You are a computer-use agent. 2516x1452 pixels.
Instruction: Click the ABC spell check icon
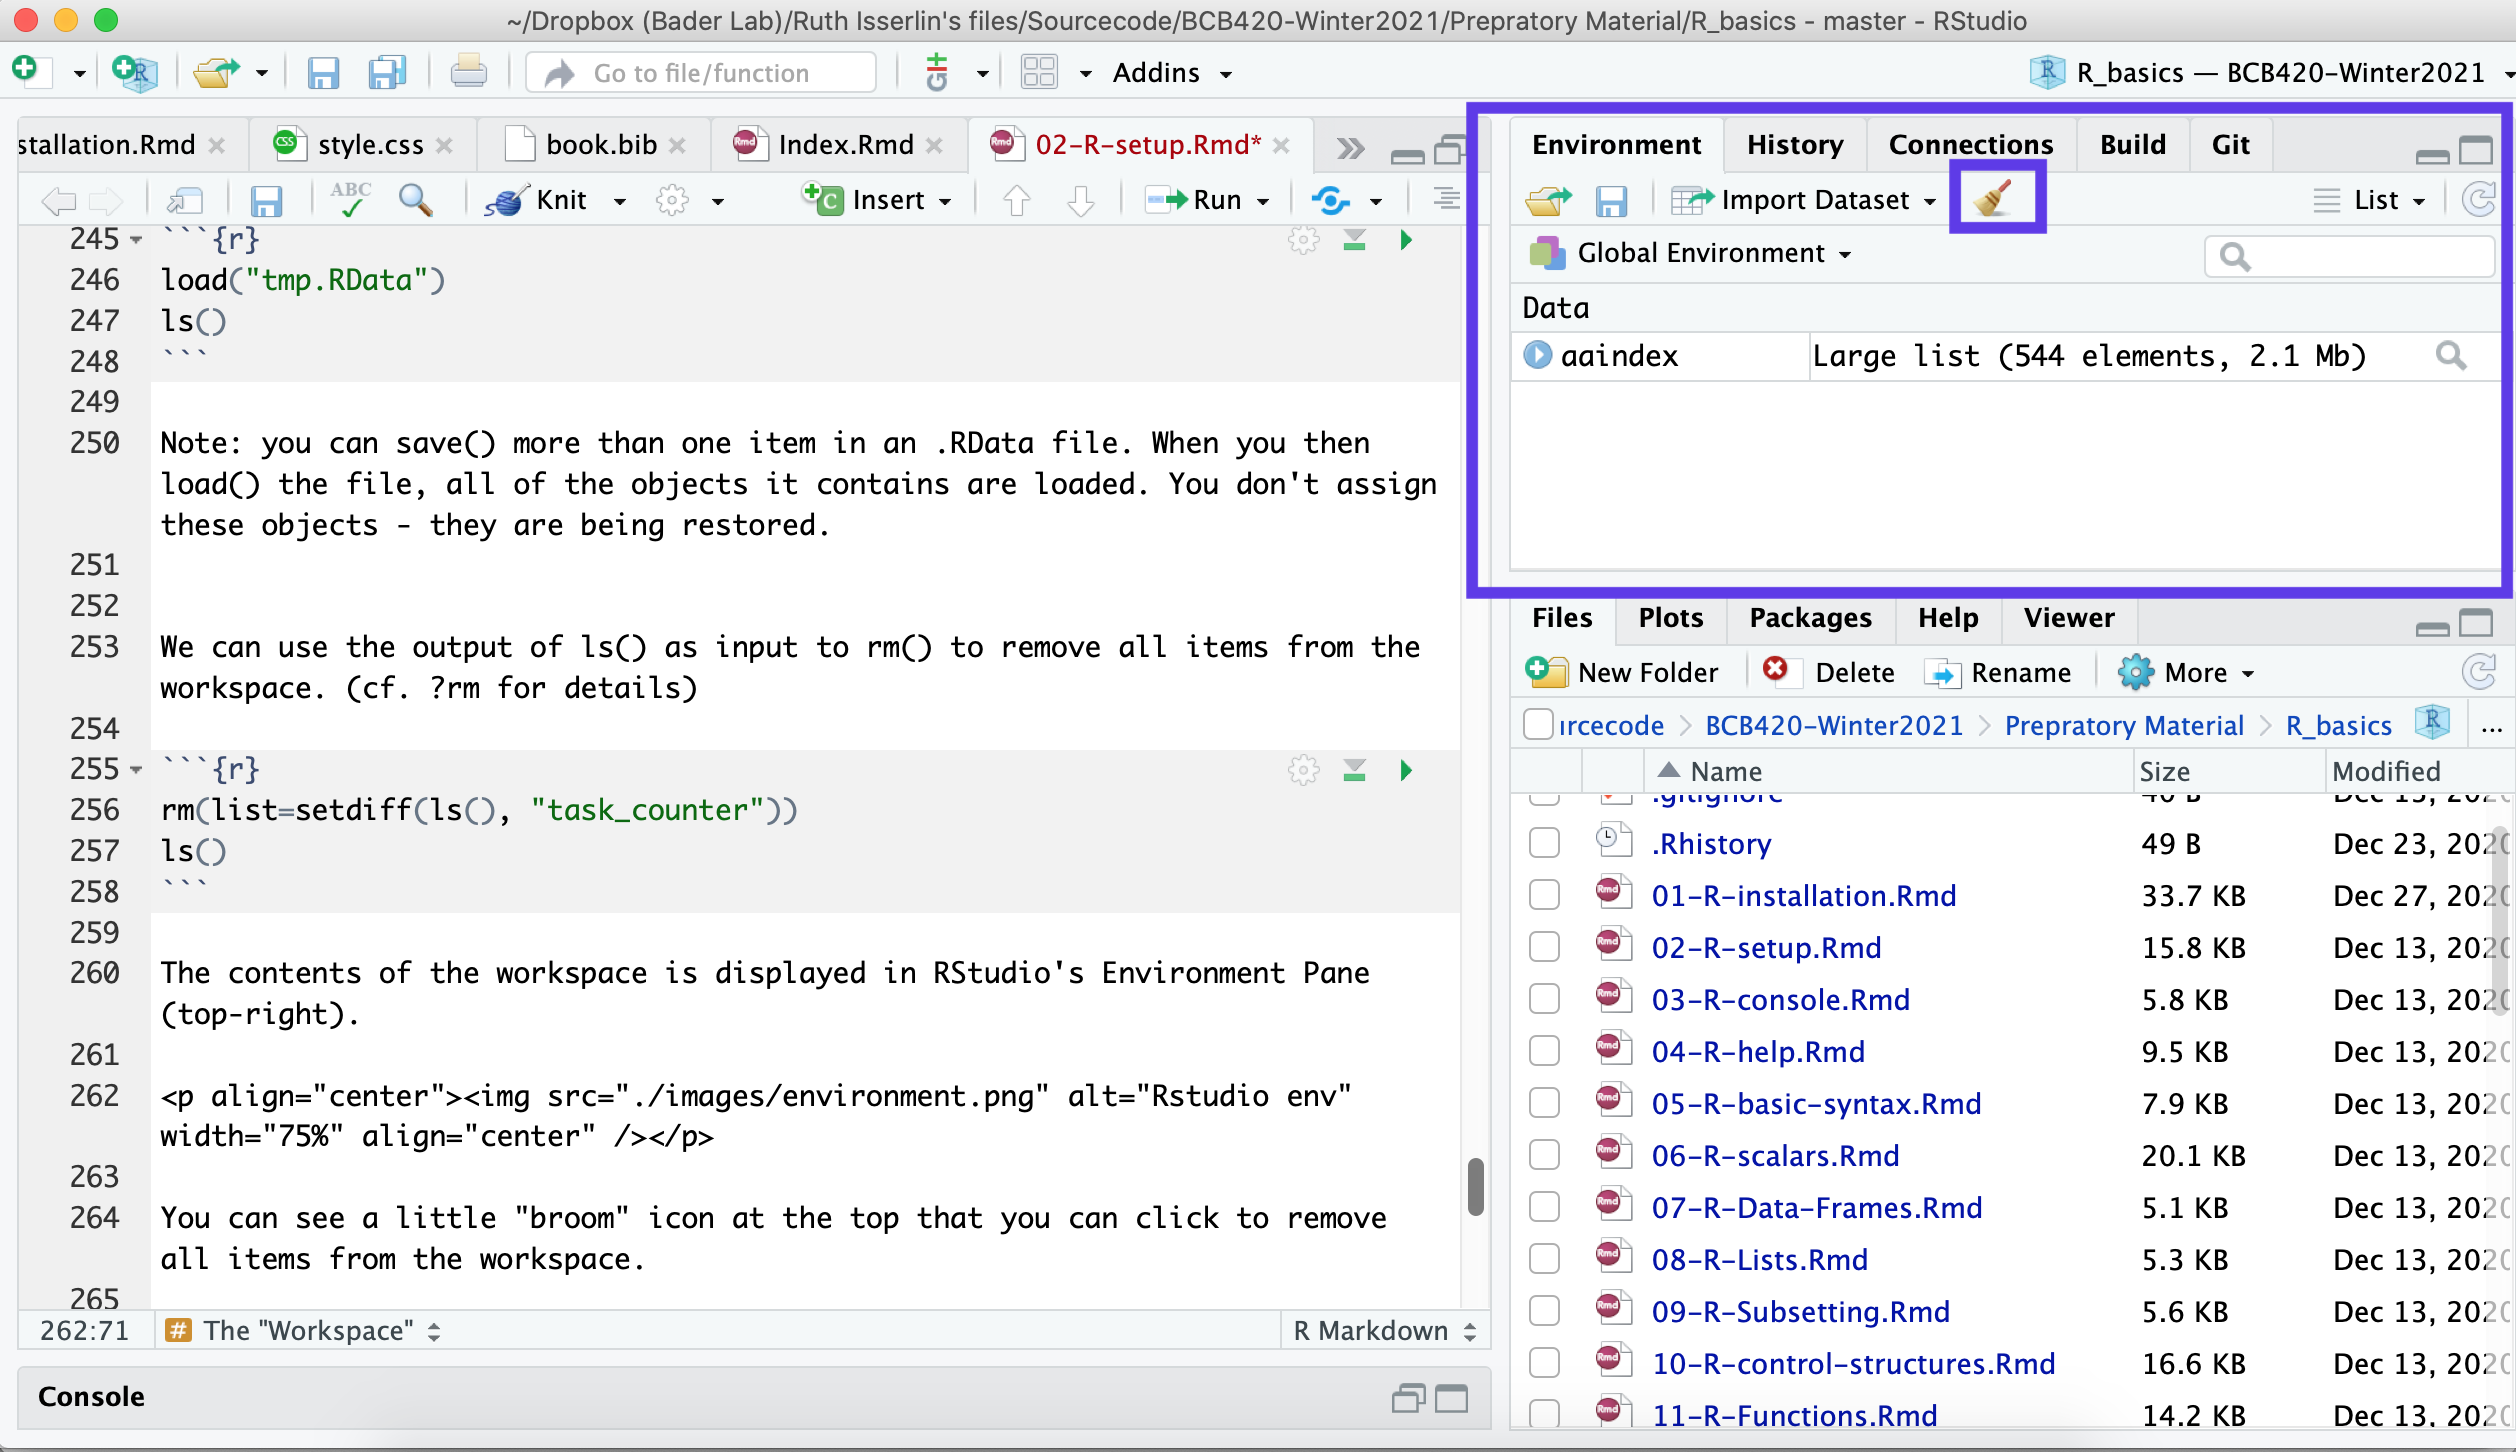point(350,199)
